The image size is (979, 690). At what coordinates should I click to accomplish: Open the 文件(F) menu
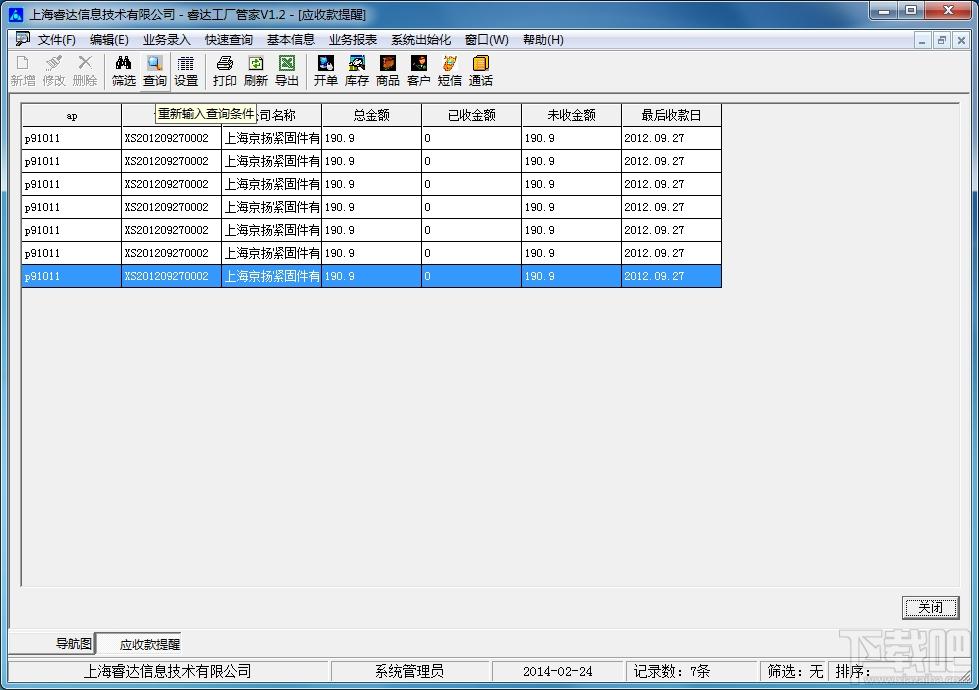pyautogui.click(x=57, y=39)
